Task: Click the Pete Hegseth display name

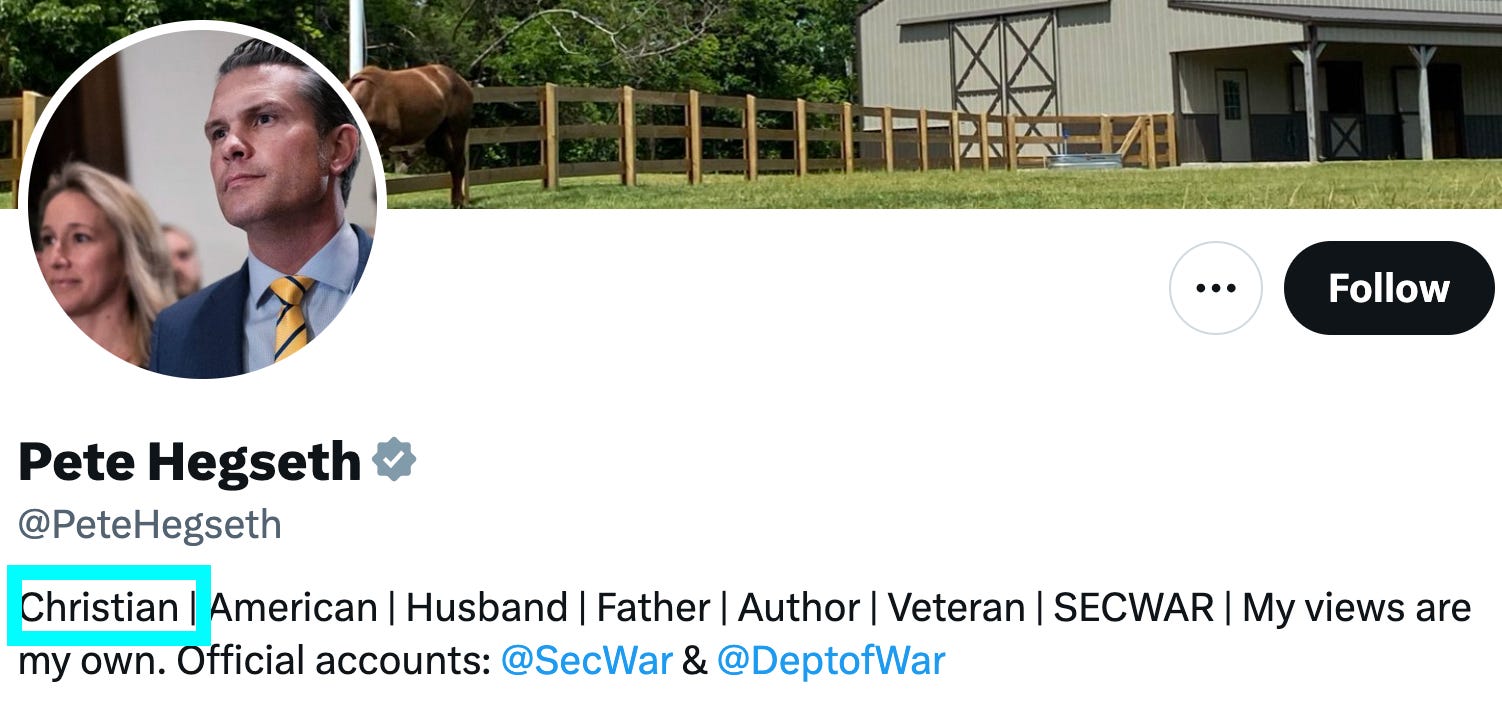Action: coord(189,461)
